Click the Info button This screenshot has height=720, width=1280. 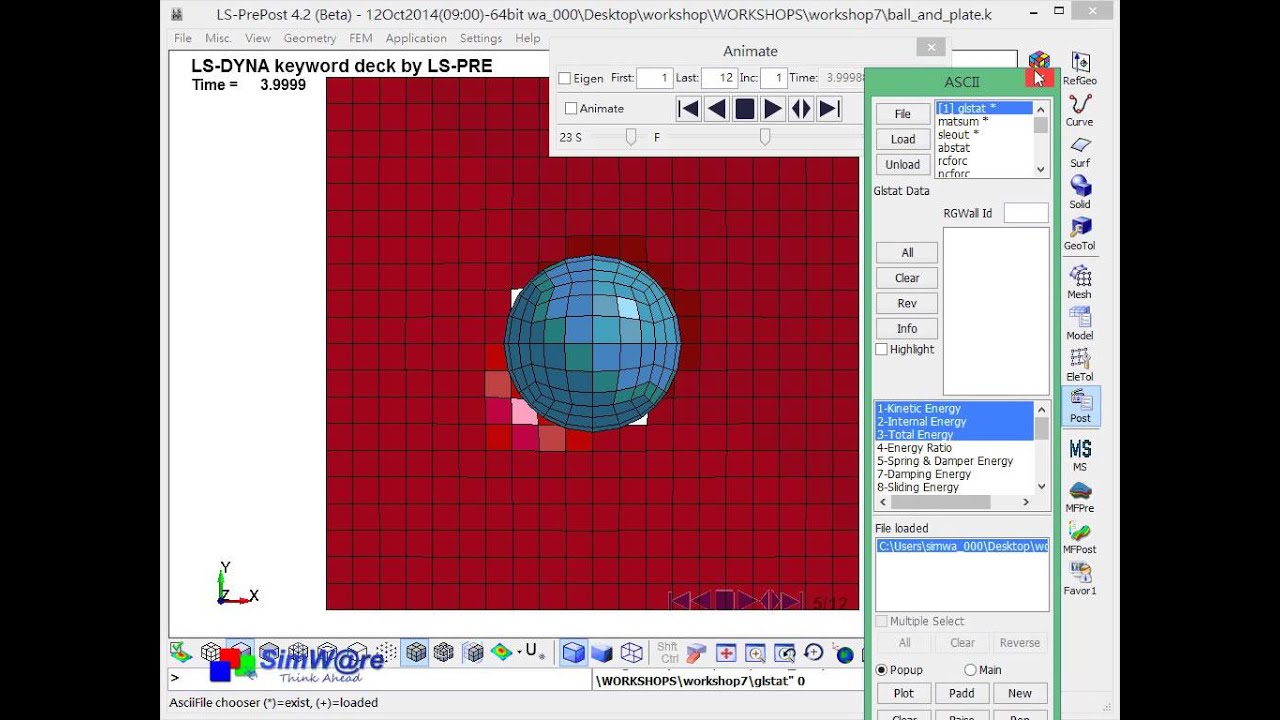[907, 328]
